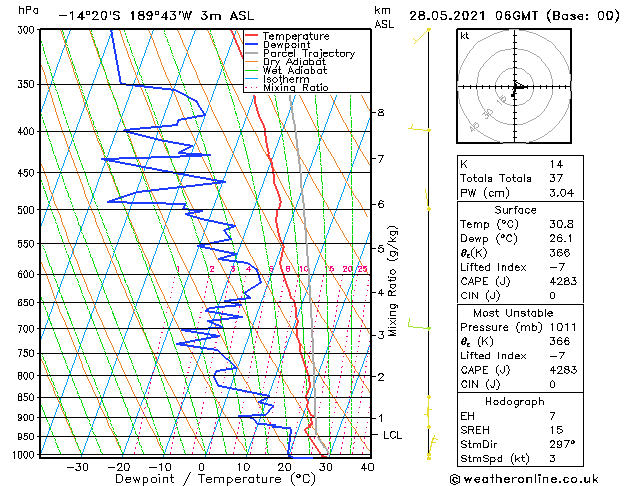Click the -30 temperature axis label
This screenshot has width=629, height=486.
[x=77, y=467]
